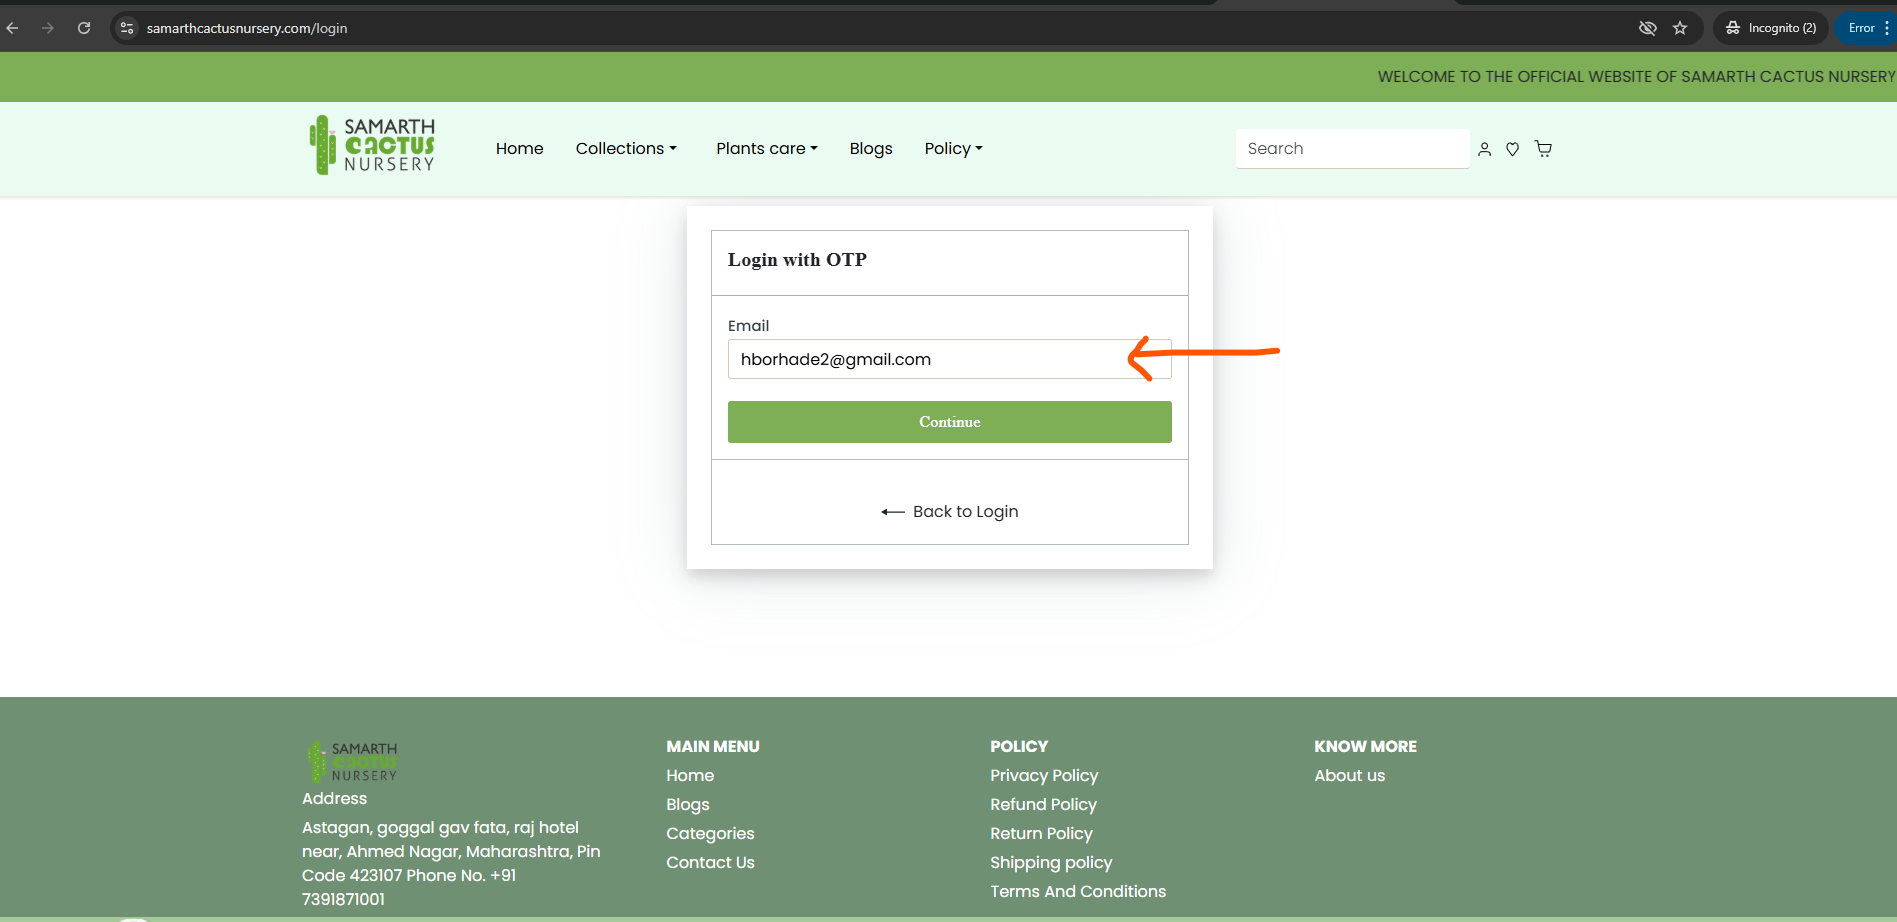Click the address bar URL samarthcactusnursery.com/login
The image size is (1897, 922).
click(247, 28)
